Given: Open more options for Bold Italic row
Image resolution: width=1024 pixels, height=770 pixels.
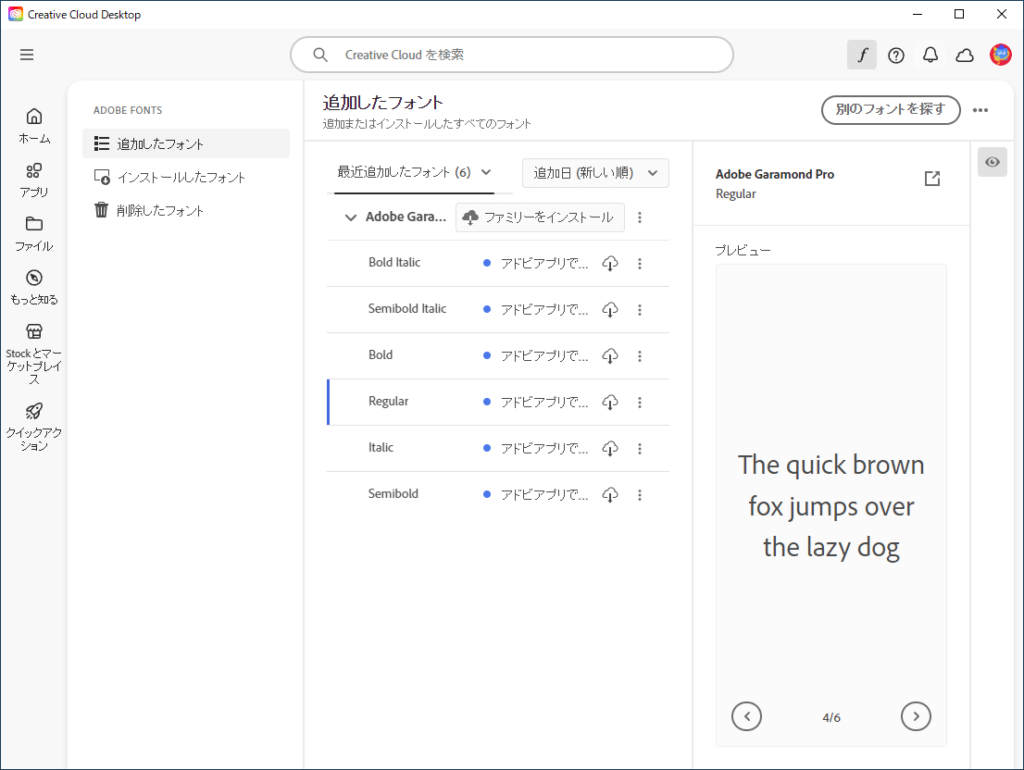Looking at the screenshot, I should point(640,263).
